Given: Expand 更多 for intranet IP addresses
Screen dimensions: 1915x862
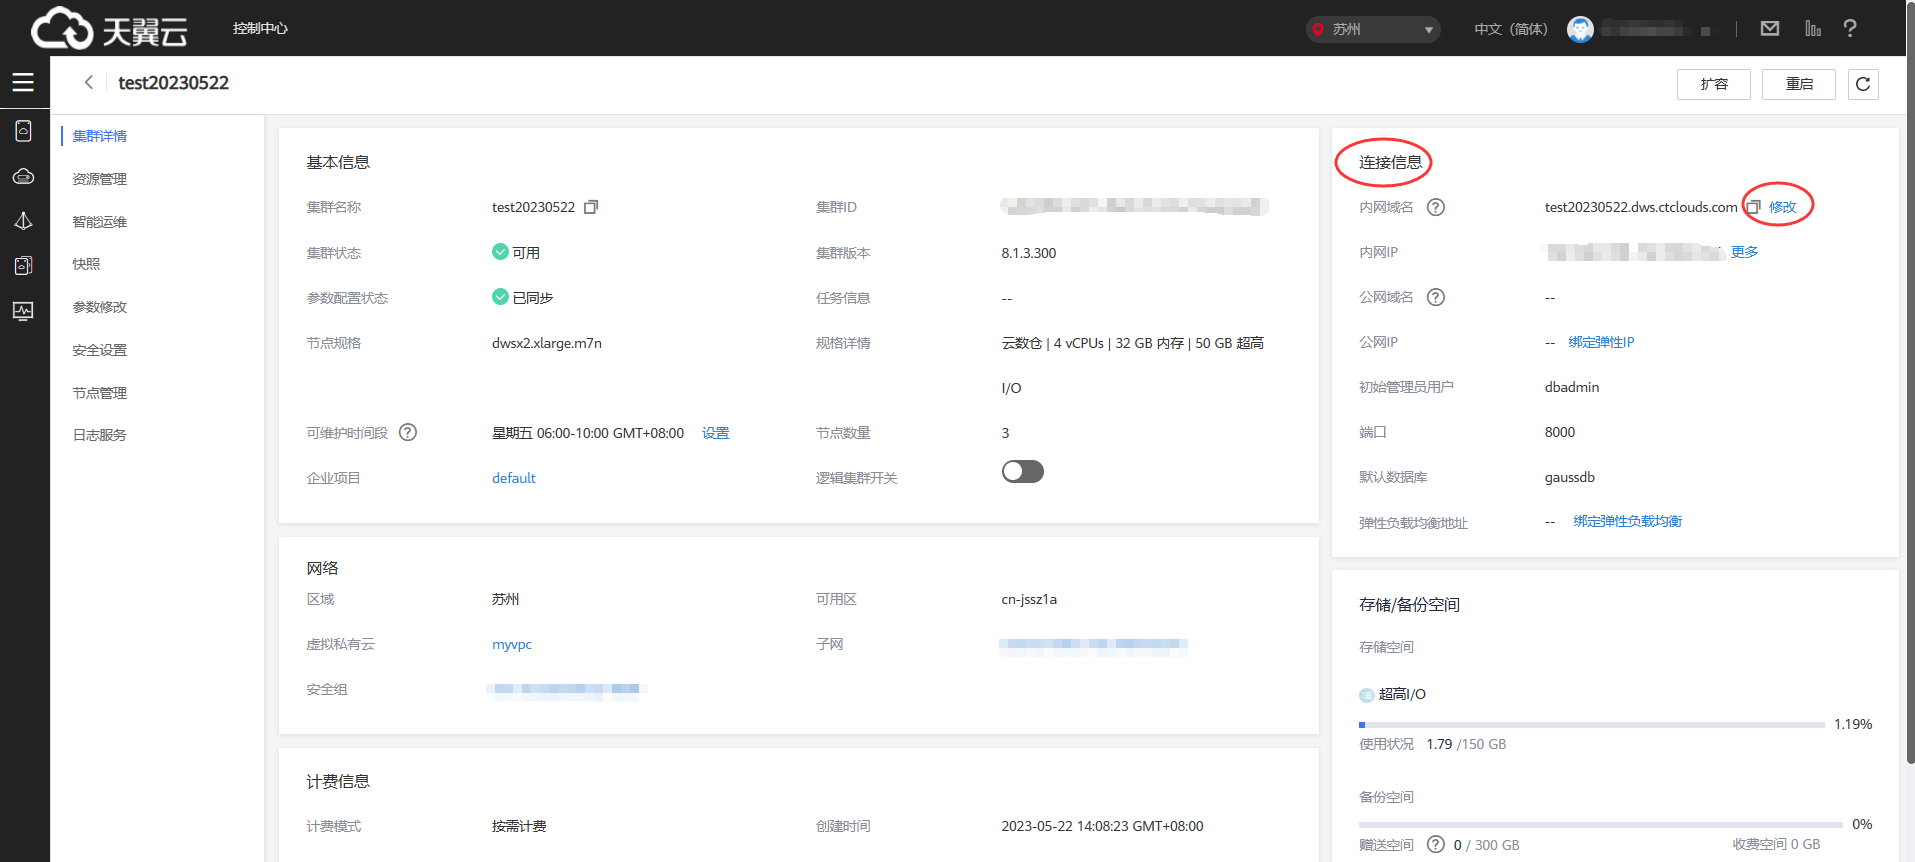Looking at the screenshot, I should tap(1744, 252).
